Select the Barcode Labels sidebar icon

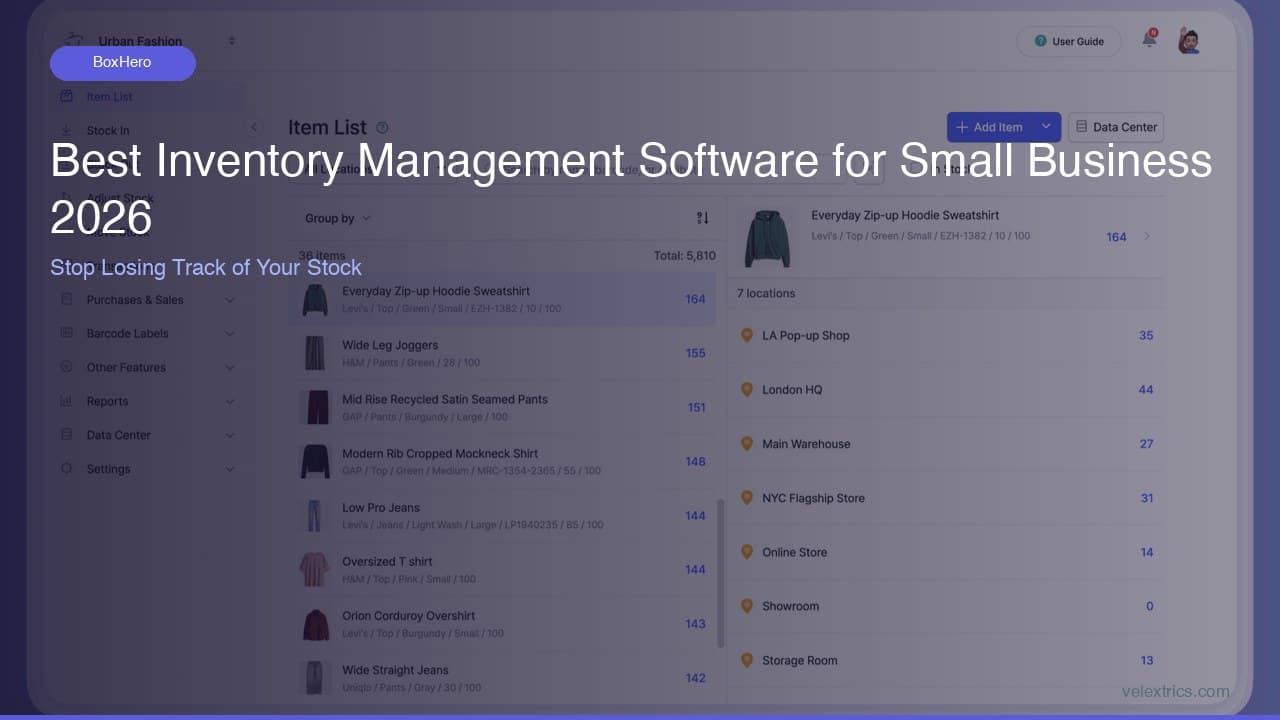pyautogui.click(x=67, y=333)
